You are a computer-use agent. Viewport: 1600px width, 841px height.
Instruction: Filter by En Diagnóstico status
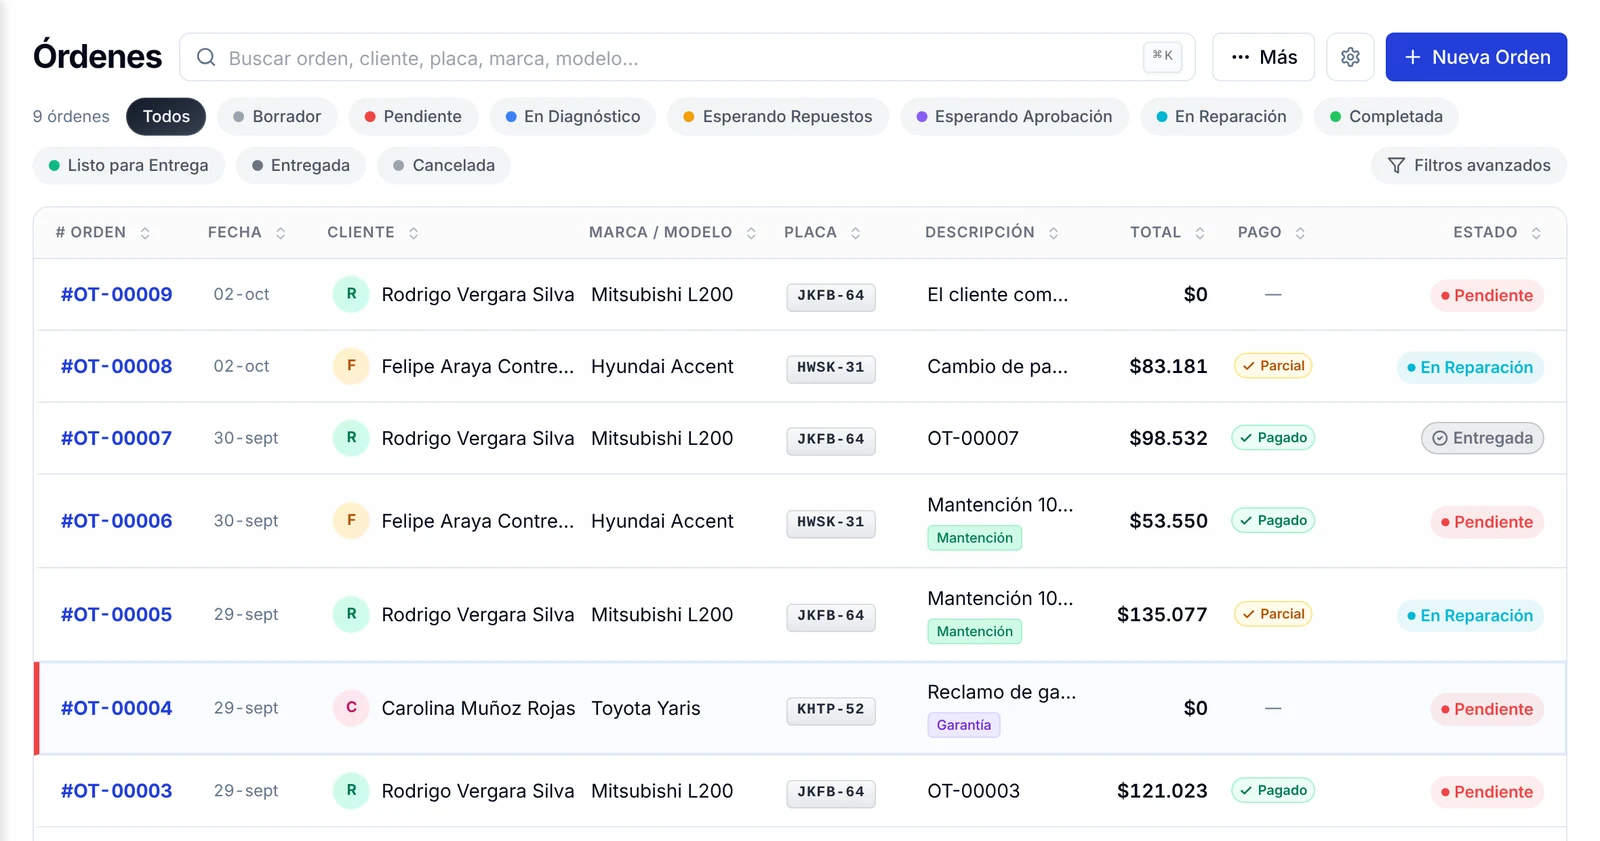click(573, 116)
